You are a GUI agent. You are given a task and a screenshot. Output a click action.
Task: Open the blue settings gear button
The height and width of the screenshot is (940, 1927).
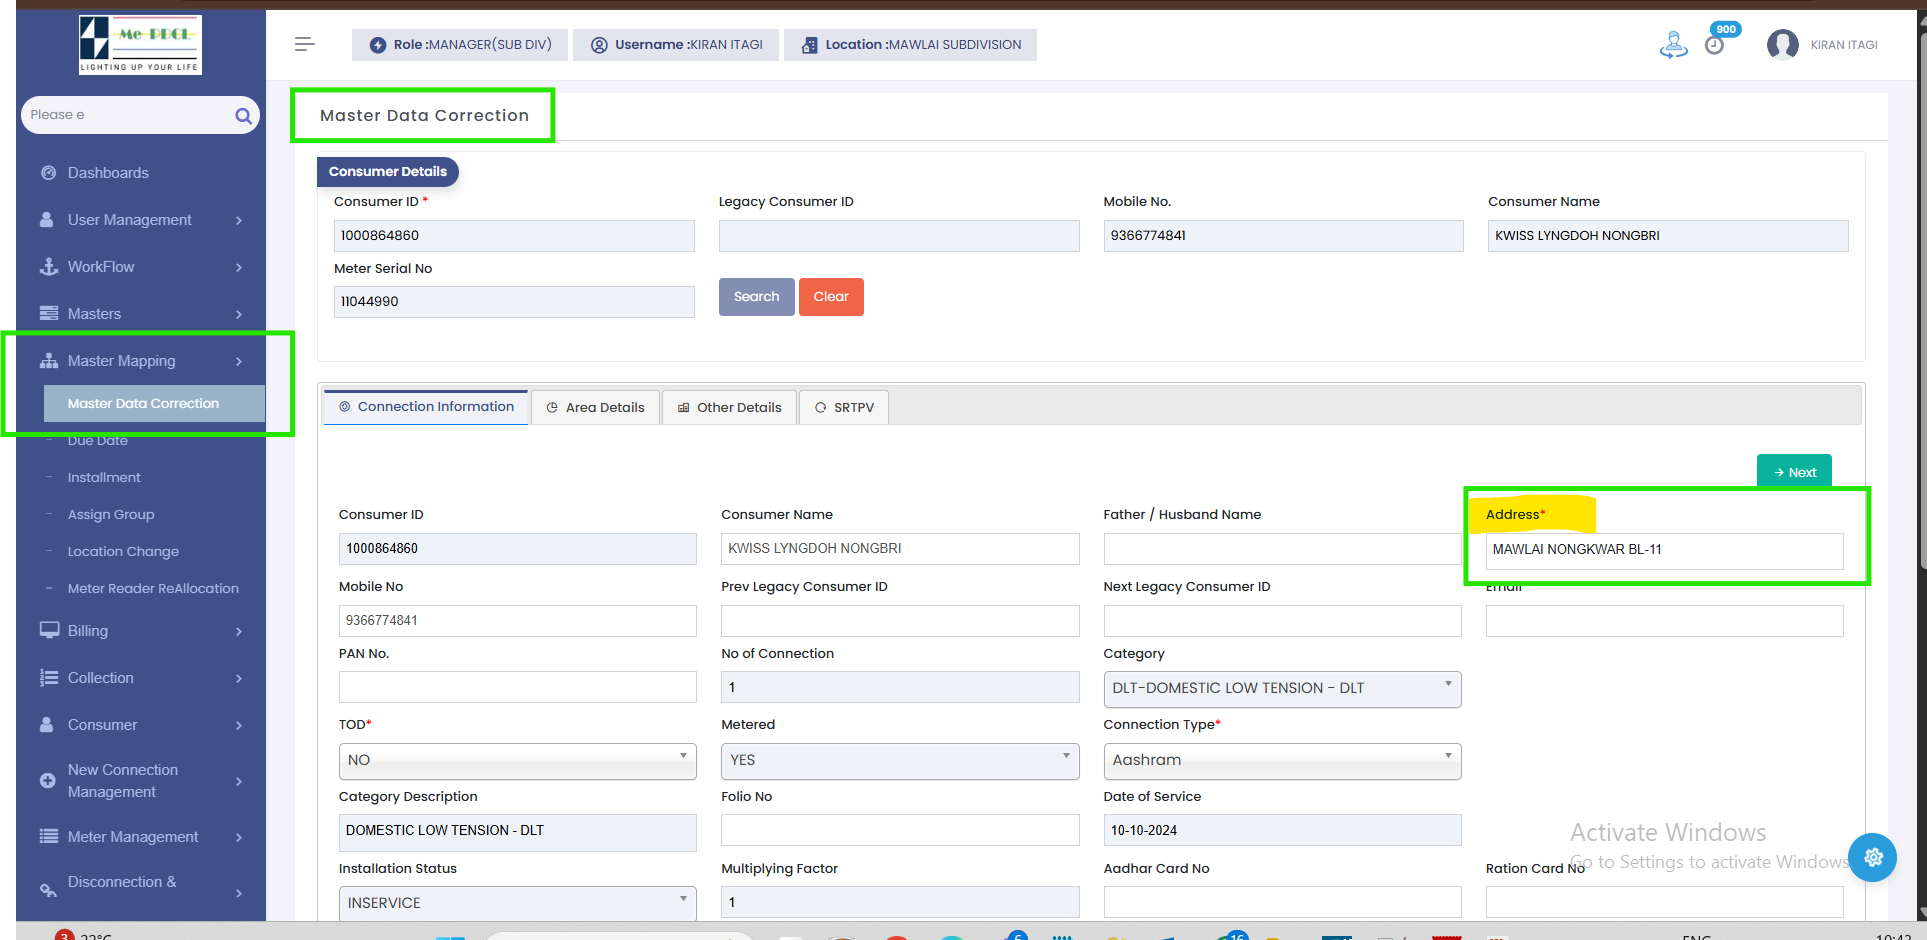(x=1873, y=857)
